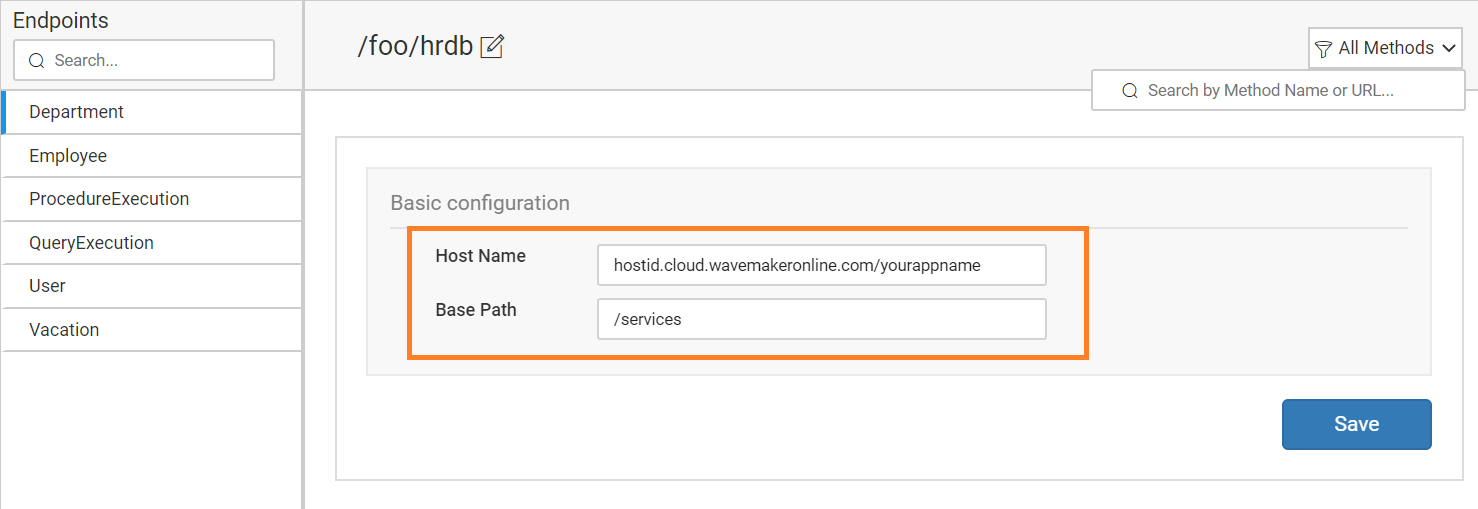Expand the All Methods dropdown chevron

1449,48
